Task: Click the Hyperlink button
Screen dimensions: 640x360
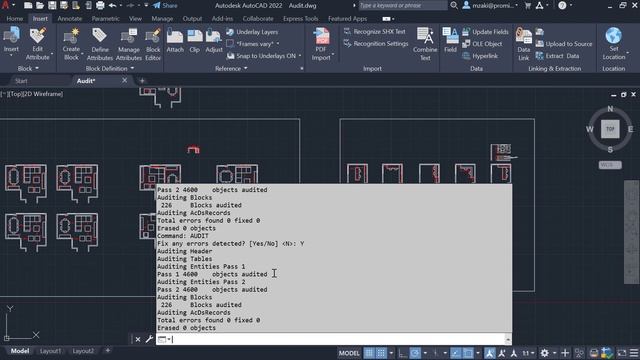Action: coord(480,56)
